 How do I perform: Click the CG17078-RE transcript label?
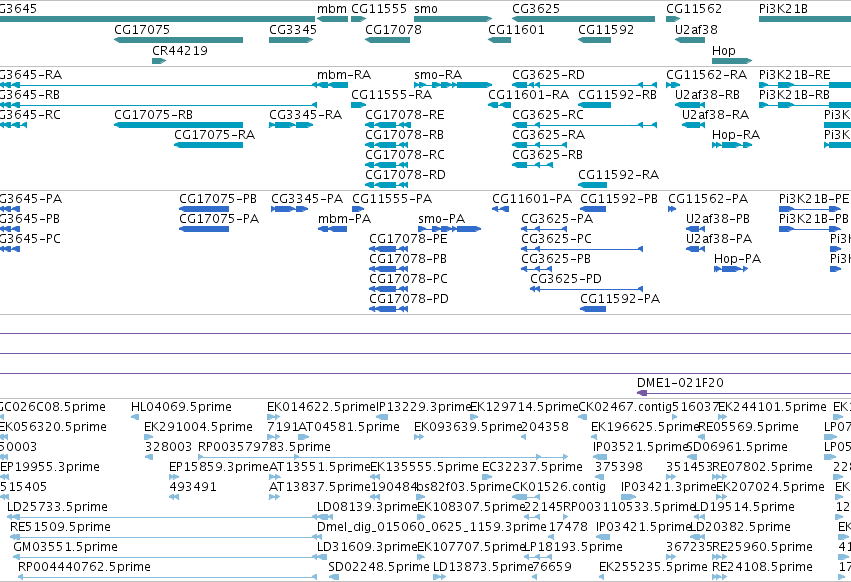(405, 115)
